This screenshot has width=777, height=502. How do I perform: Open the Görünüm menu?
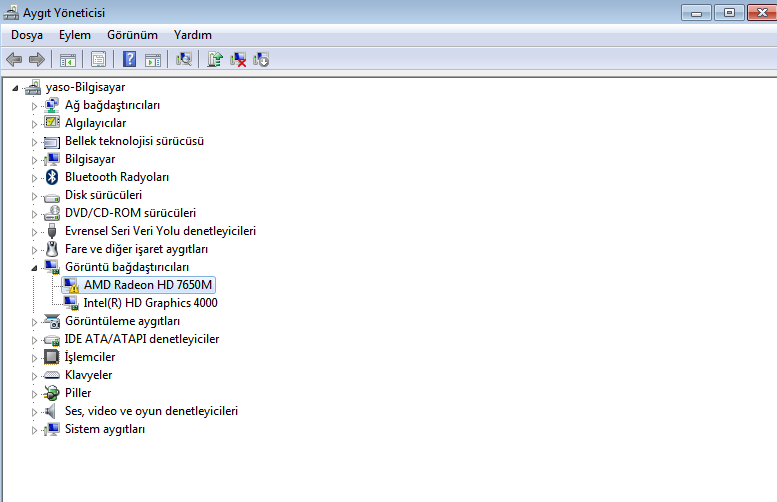tap(132, 35)
